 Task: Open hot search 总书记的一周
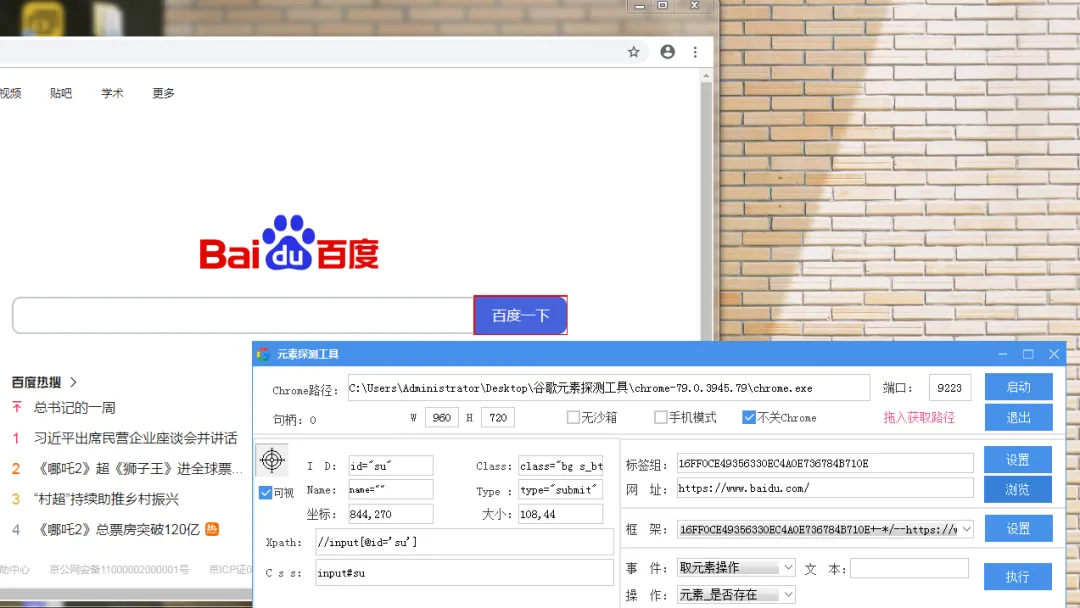tap(74, 408)
